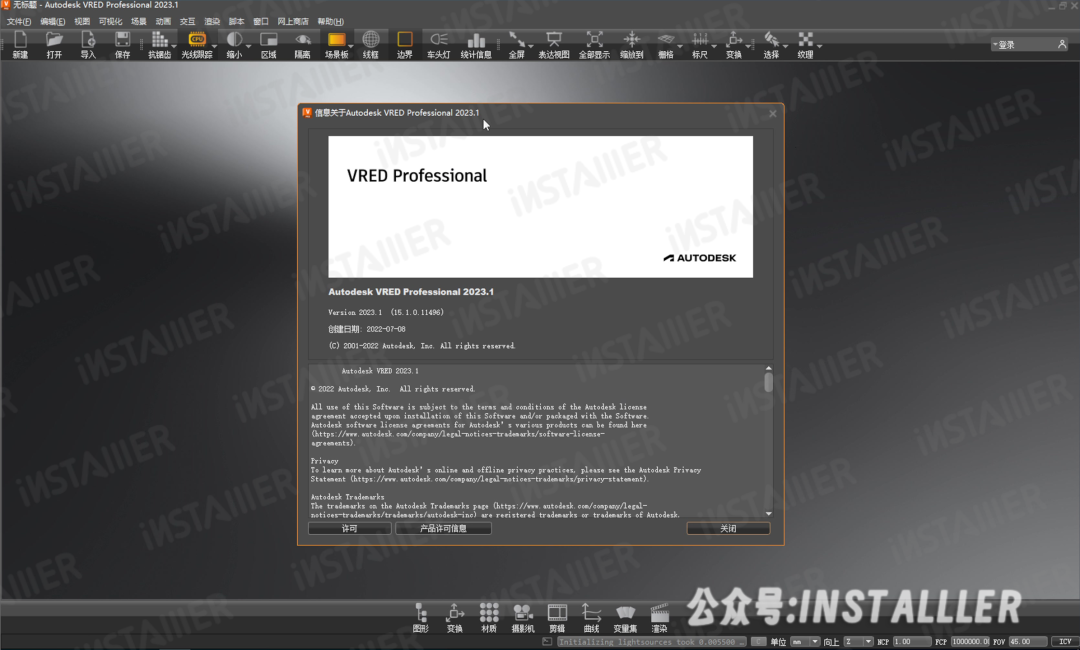
Task: Click the 新建 (New) toolbar icon
Action: [x=20, y=45]
